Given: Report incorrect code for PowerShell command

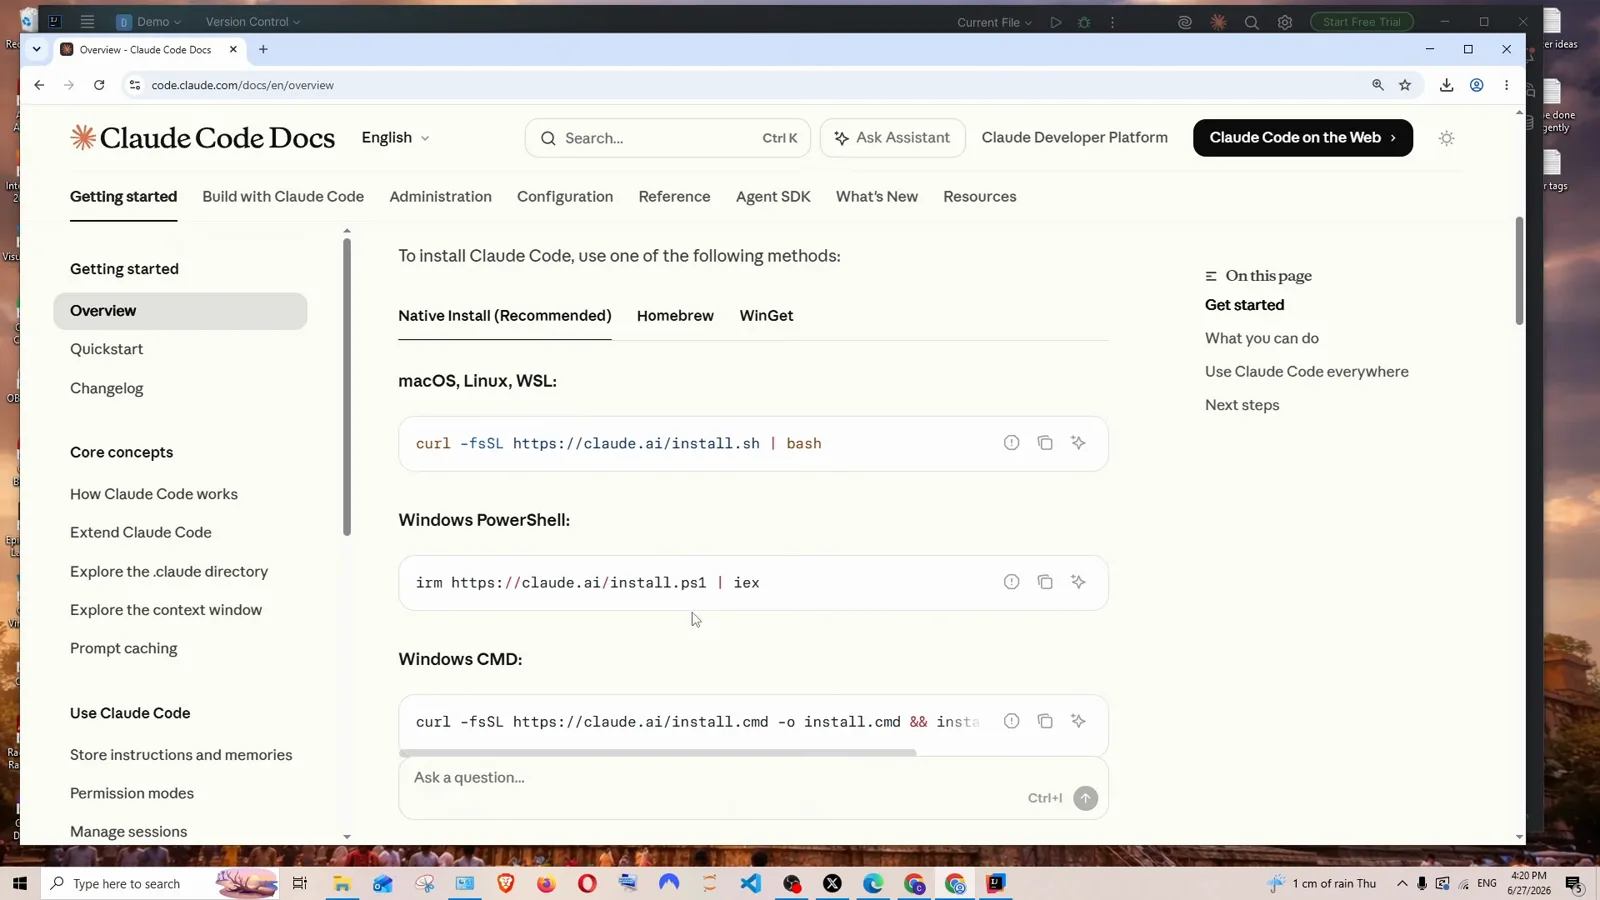Looking at the screenshot, I should click(x=1012, y=582).
